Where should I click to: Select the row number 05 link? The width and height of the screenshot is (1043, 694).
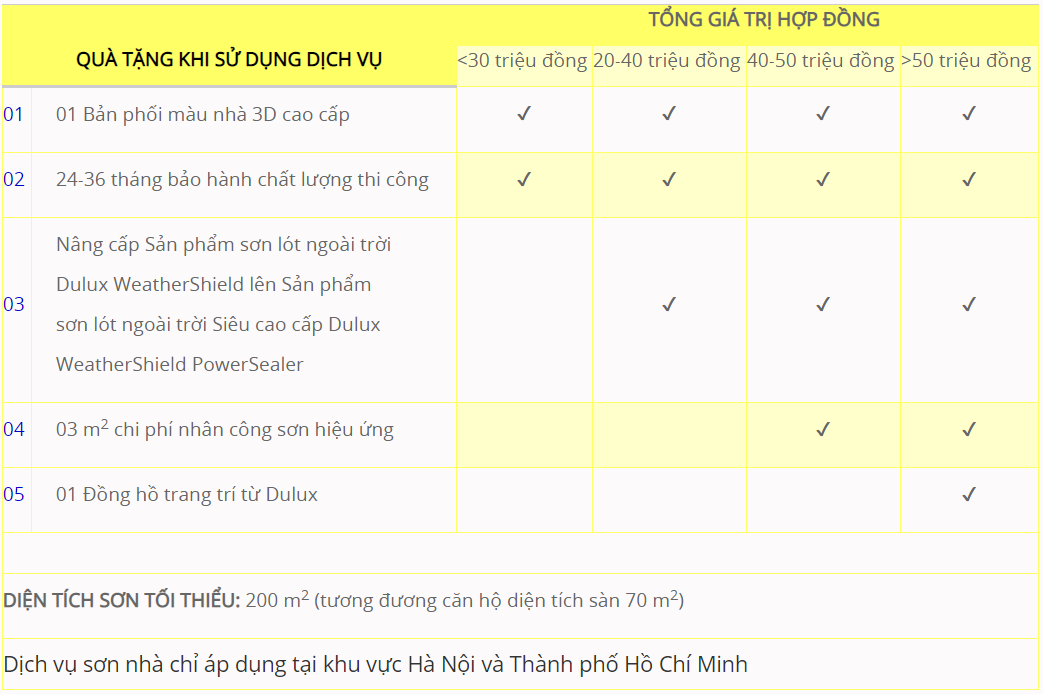[x=14, y=494]
